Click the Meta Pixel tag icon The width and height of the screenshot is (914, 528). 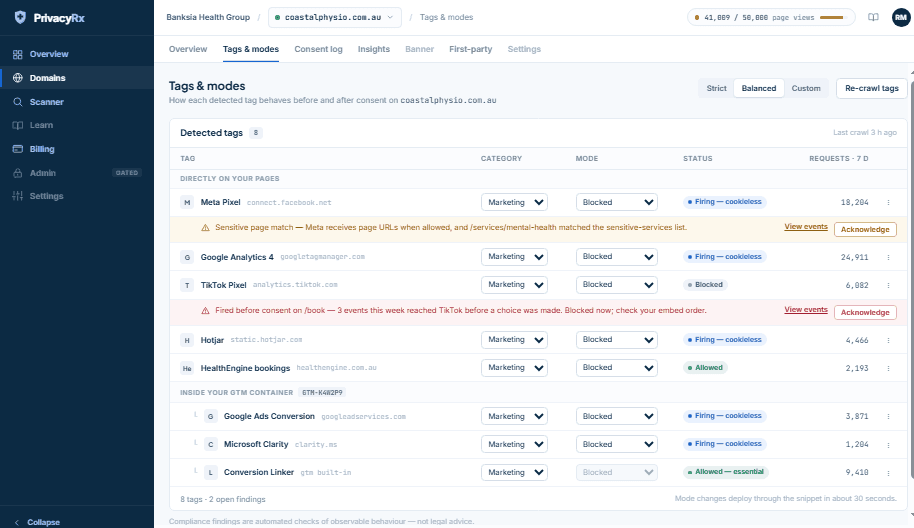187,203
